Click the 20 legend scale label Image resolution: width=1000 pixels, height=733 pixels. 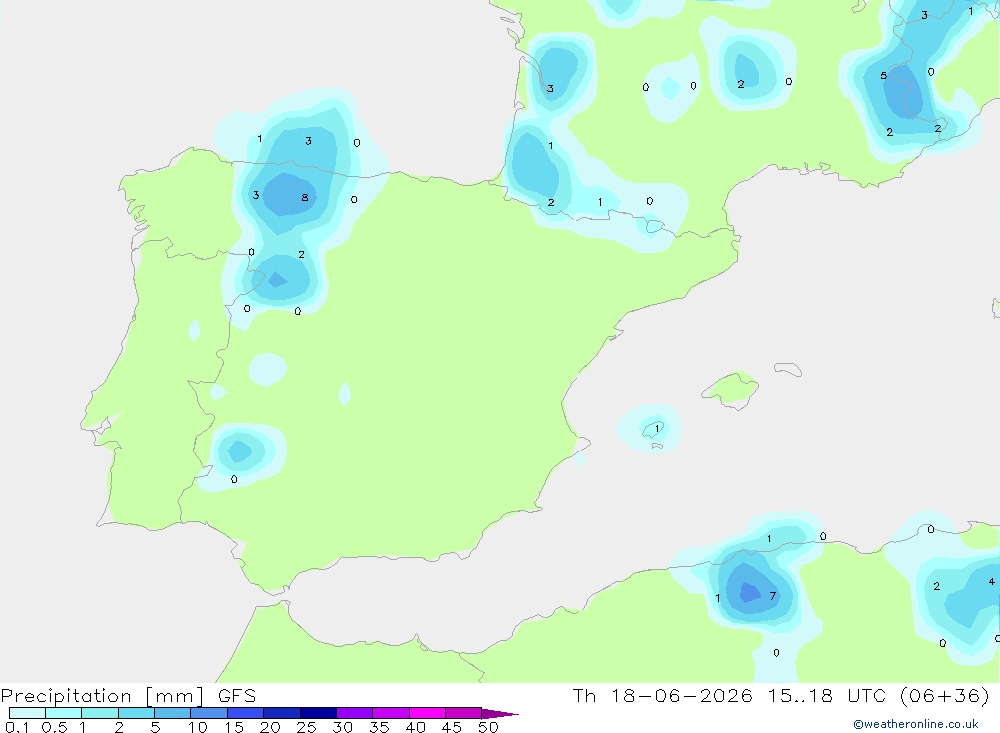point(270,727)
